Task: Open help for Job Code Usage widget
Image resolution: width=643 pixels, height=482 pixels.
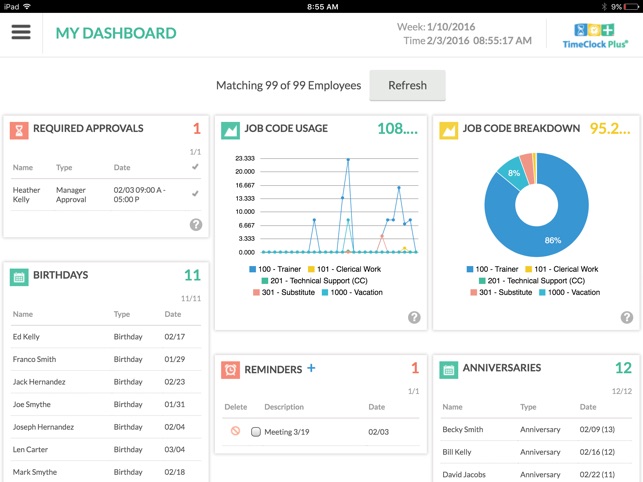Action: pyautogui.click(x=414, y=317)
